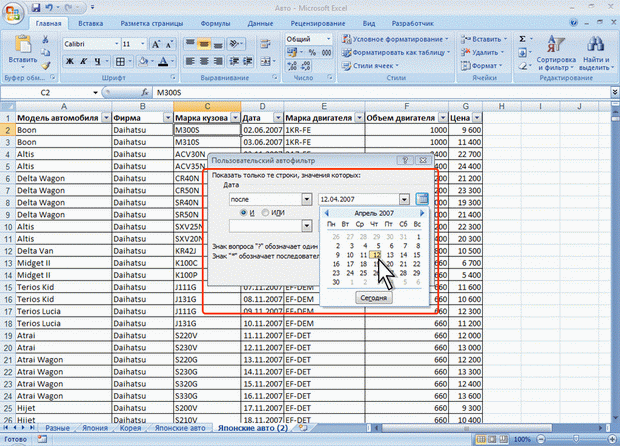Viewport: 620px width, 446px height.
Task: Open filter arrow for Фирма column
Action: [168, 118]
